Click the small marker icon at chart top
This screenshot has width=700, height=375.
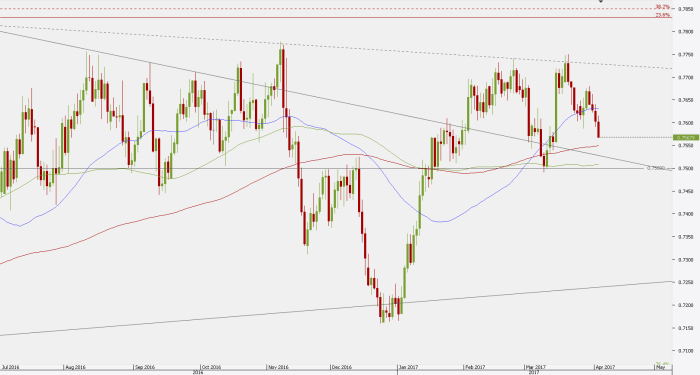coord(601,1)
